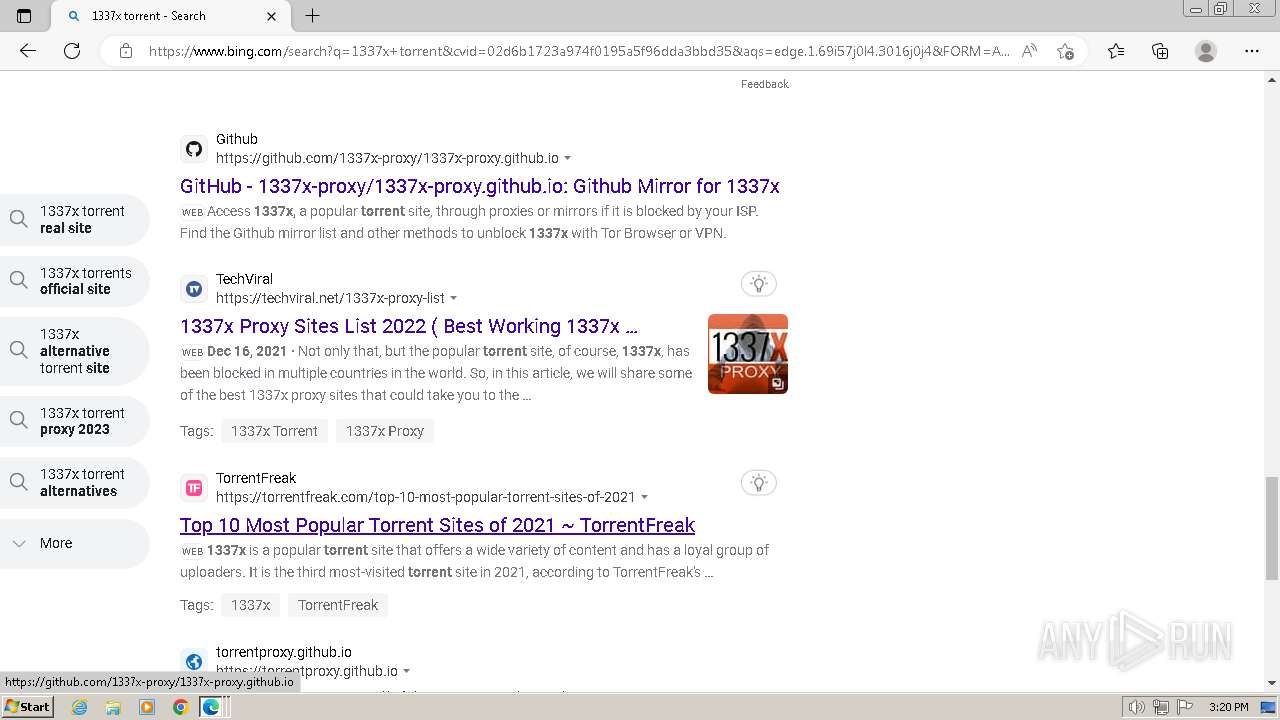Open the lightbulb icon beside TorrentFreak result
Image resolution: width=1280 pixels, height=720 pixels.
tap(759, 483)
